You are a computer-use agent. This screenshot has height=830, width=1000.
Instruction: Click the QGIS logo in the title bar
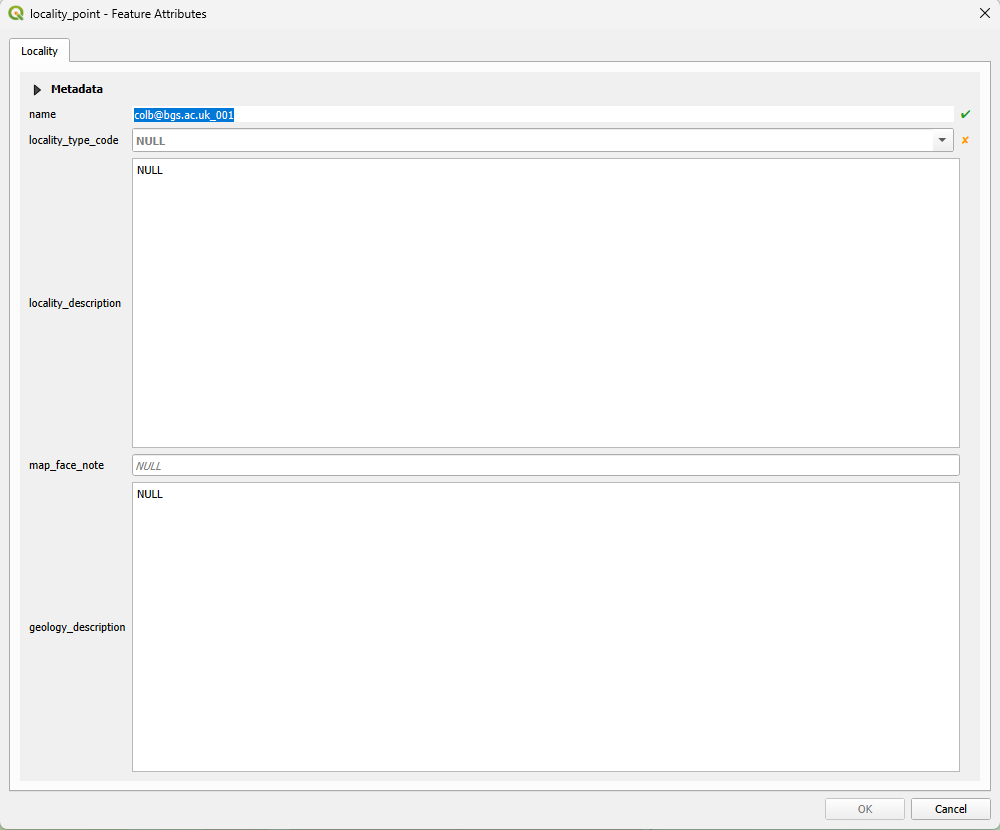[x=16, y=13]
